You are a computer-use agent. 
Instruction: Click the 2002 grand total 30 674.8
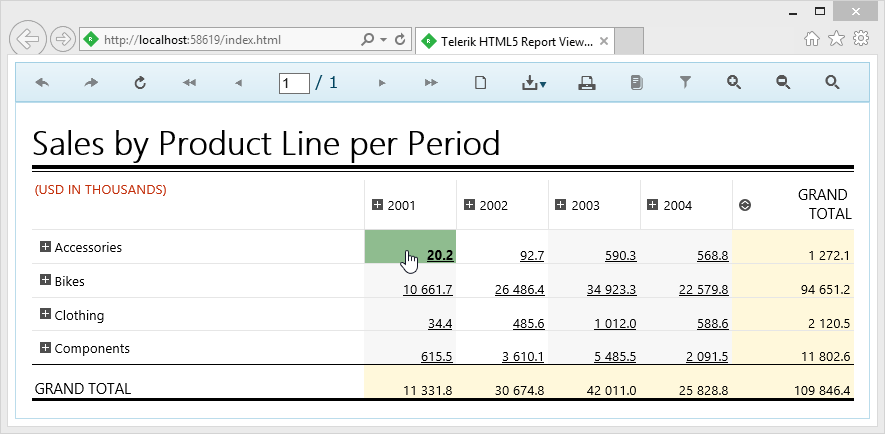[520, 390]
